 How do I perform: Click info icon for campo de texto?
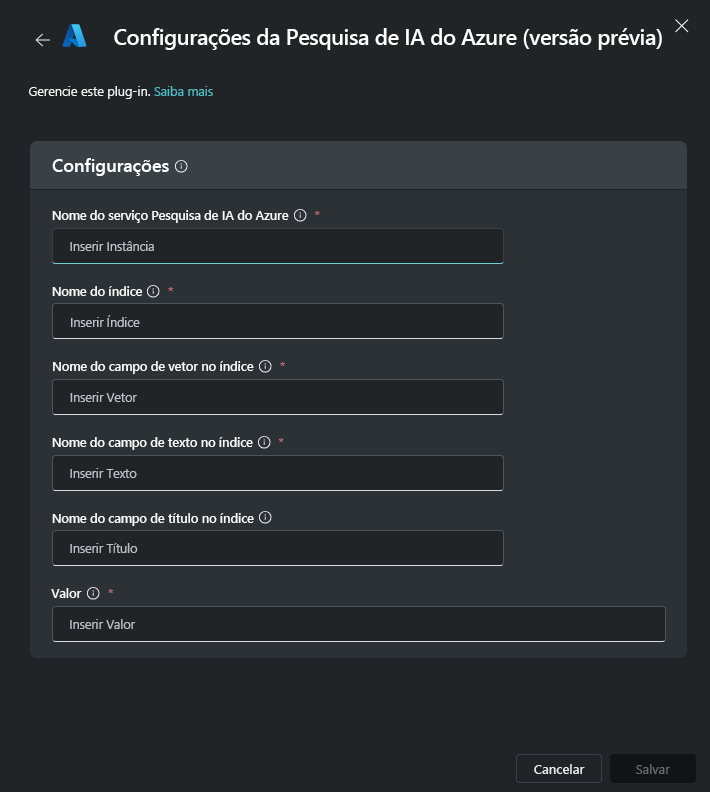[264, 442]
